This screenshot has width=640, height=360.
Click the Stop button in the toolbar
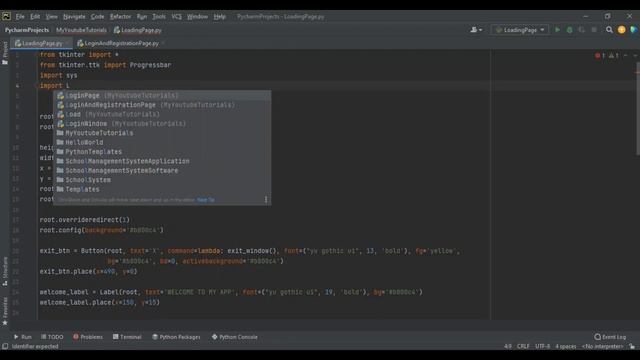pyautogui.click(x=594, y=30)
